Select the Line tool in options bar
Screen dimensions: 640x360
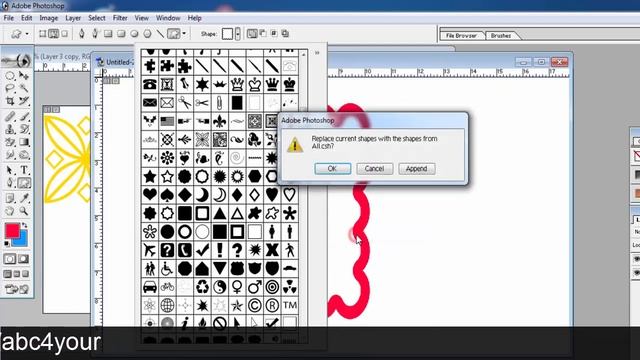[x=160, y=34]
